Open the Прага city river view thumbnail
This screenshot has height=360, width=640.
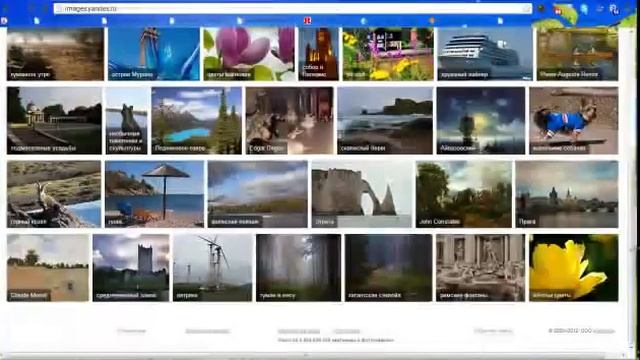pyautogui.click(x=567, y=194)
